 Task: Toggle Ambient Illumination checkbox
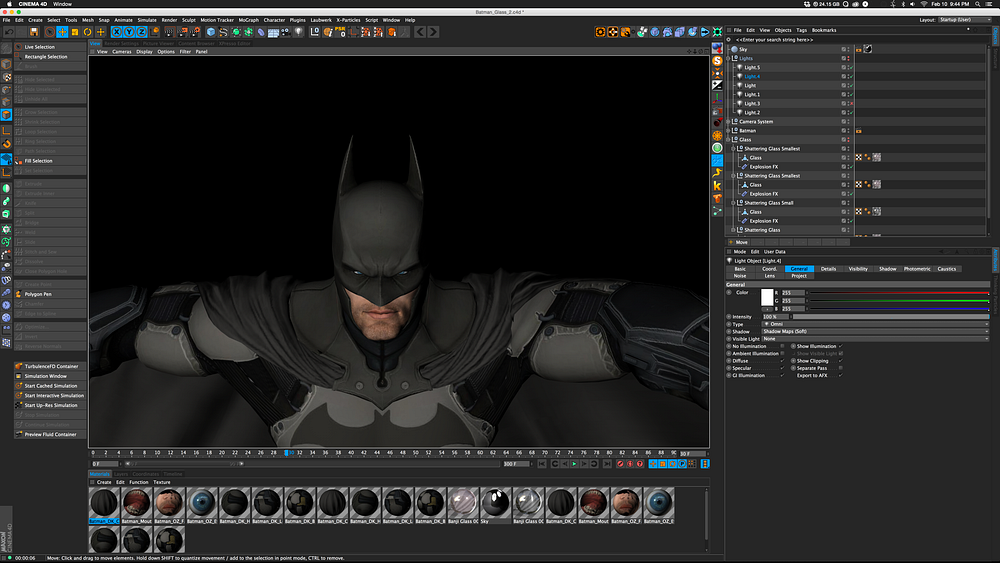click(783, 354)
